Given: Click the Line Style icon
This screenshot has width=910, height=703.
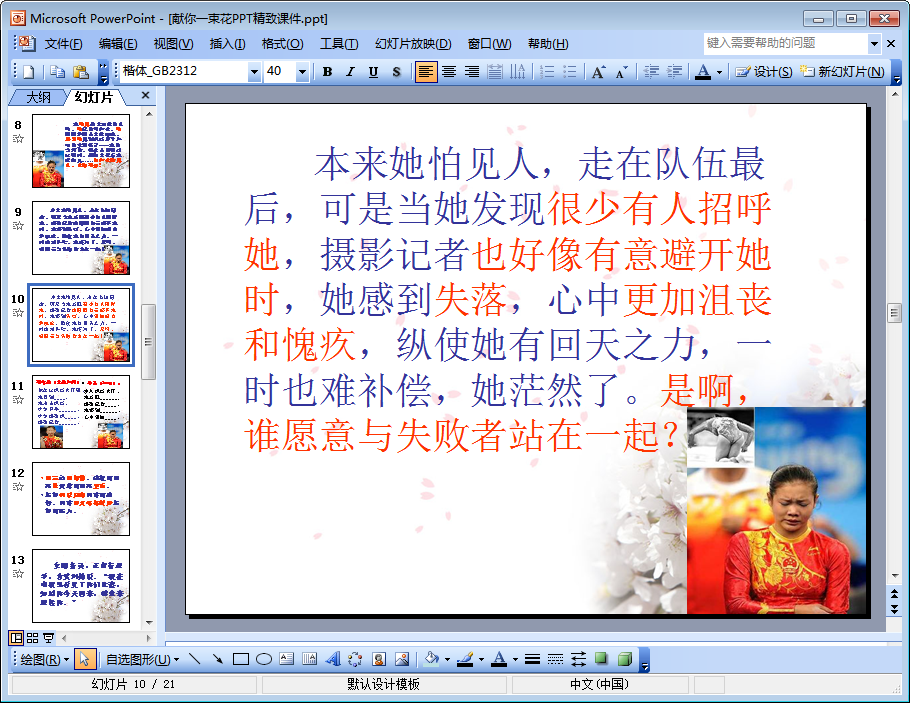Looking at the screenshot, I should click(x=532, y=659).
